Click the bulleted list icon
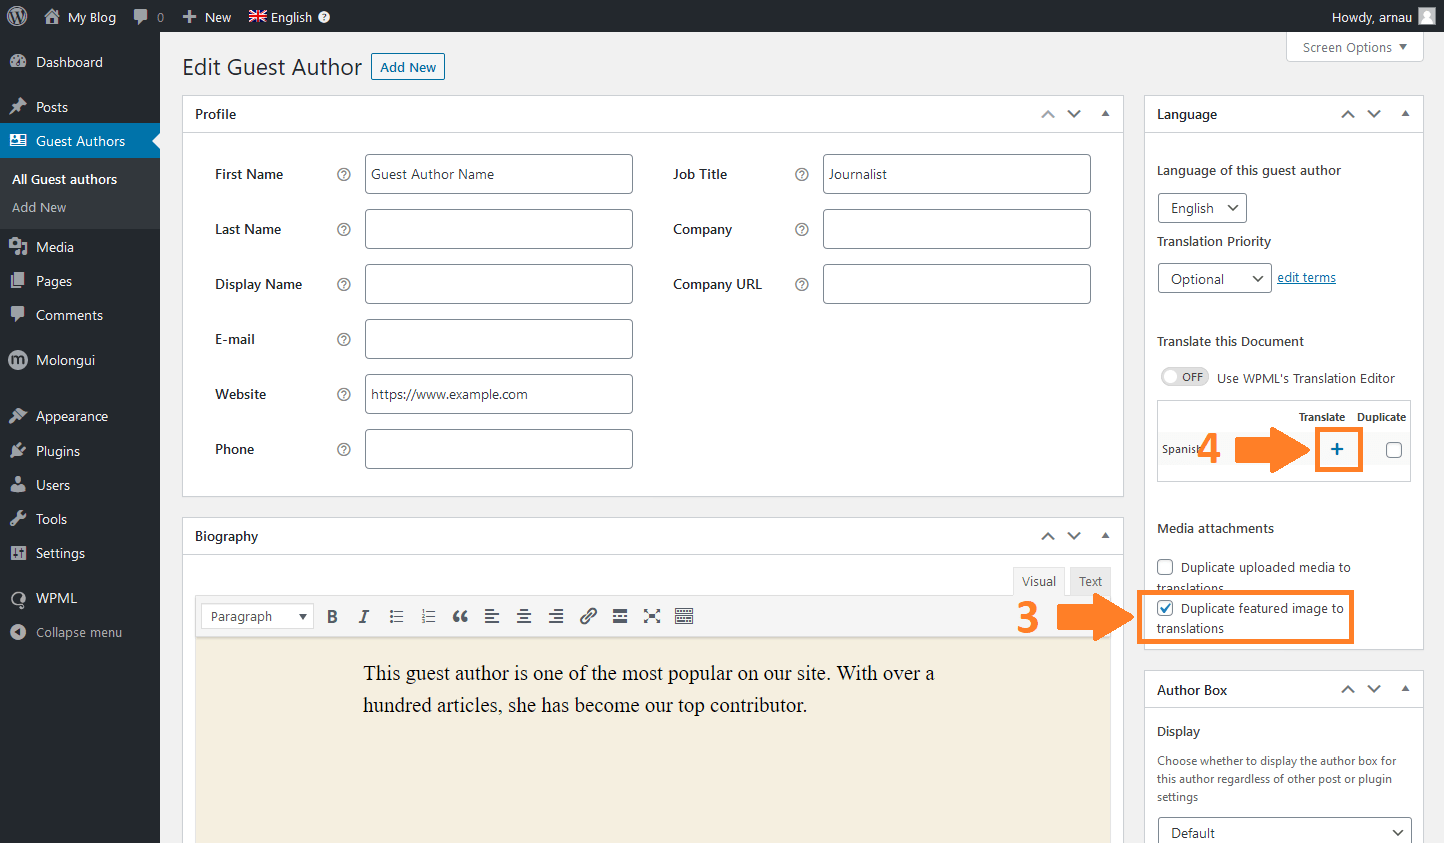This screenshot has height=843, width=1444. click(396, 616)
